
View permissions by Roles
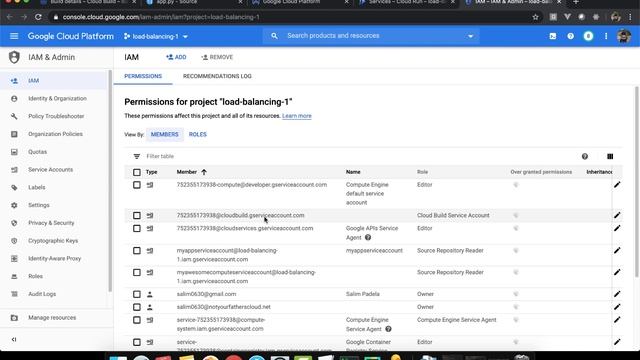point(198,134)
